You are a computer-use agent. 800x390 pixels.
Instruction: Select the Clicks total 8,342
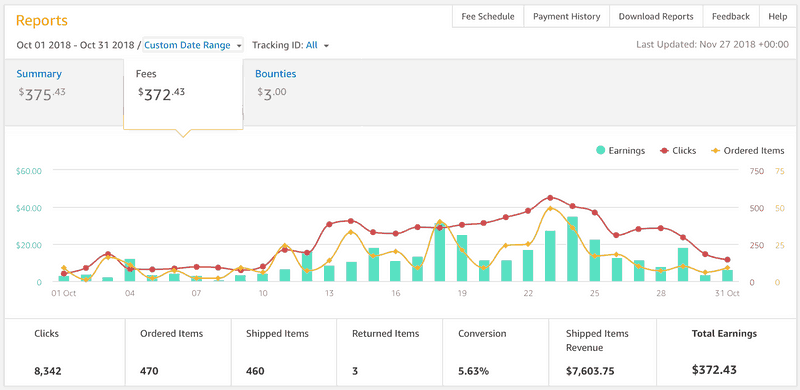(x=48, y=371)
